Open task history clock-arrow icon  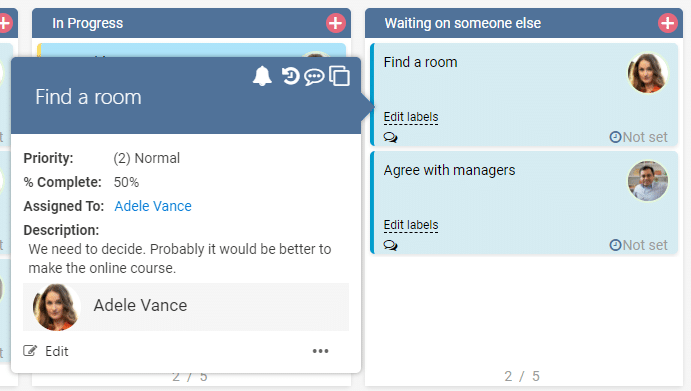click(290, 76)
